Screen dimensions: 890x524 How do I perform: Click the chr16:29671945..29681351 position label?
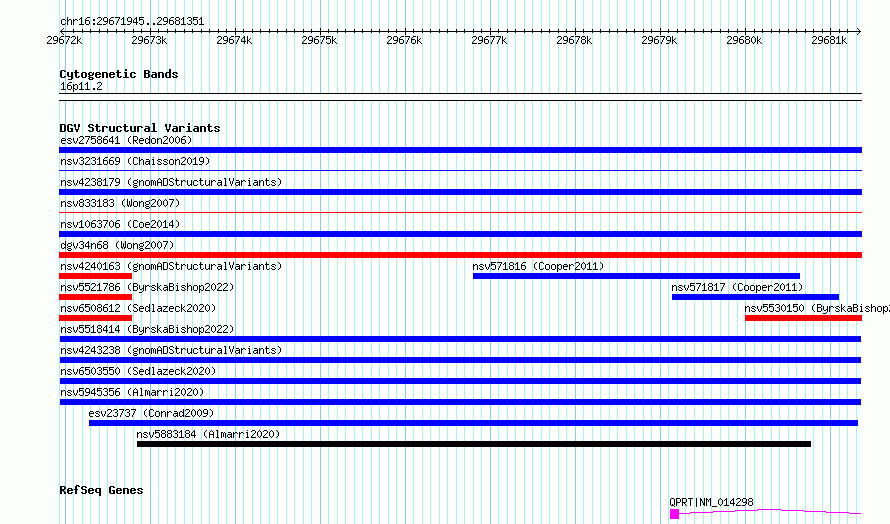pyautogui.click(x=132, y=21)
